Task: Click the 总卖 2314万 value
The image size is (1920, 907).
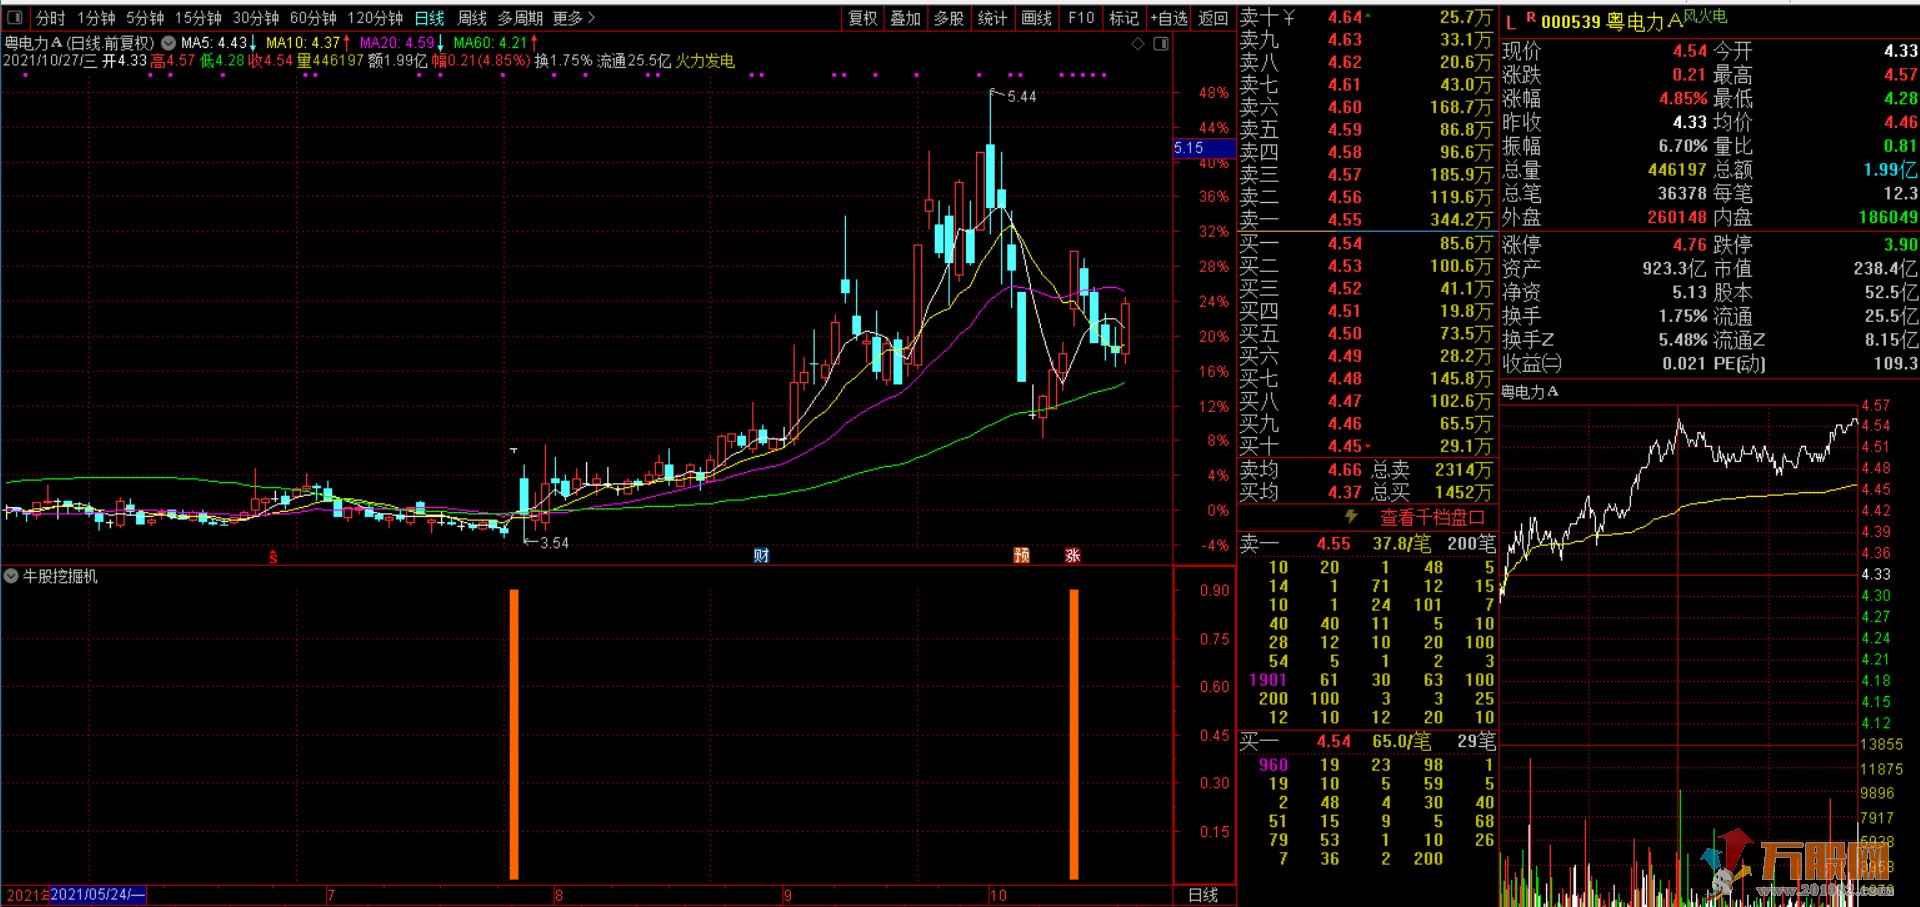Action: pyautogui.click(x=1463, y=470)
